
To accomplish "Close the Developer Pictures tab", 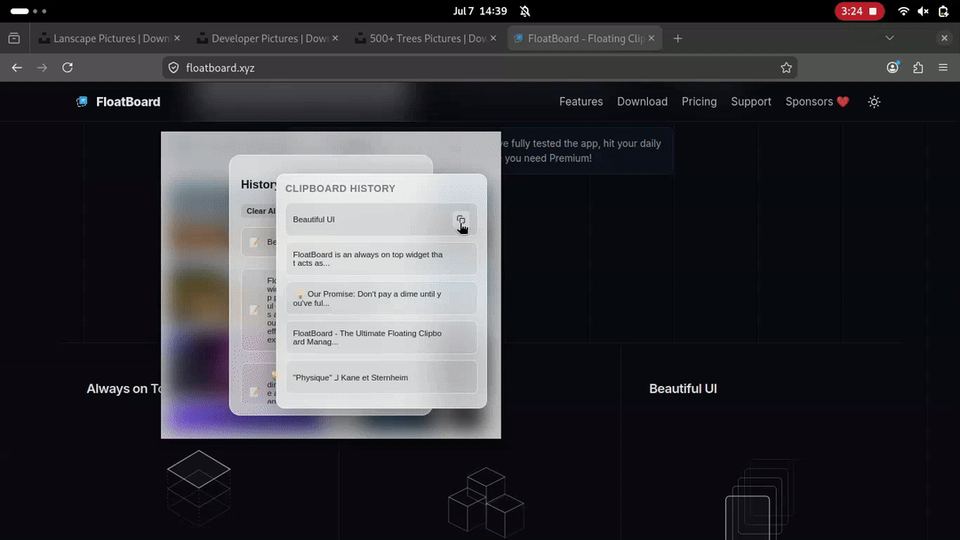I will 335,38.
